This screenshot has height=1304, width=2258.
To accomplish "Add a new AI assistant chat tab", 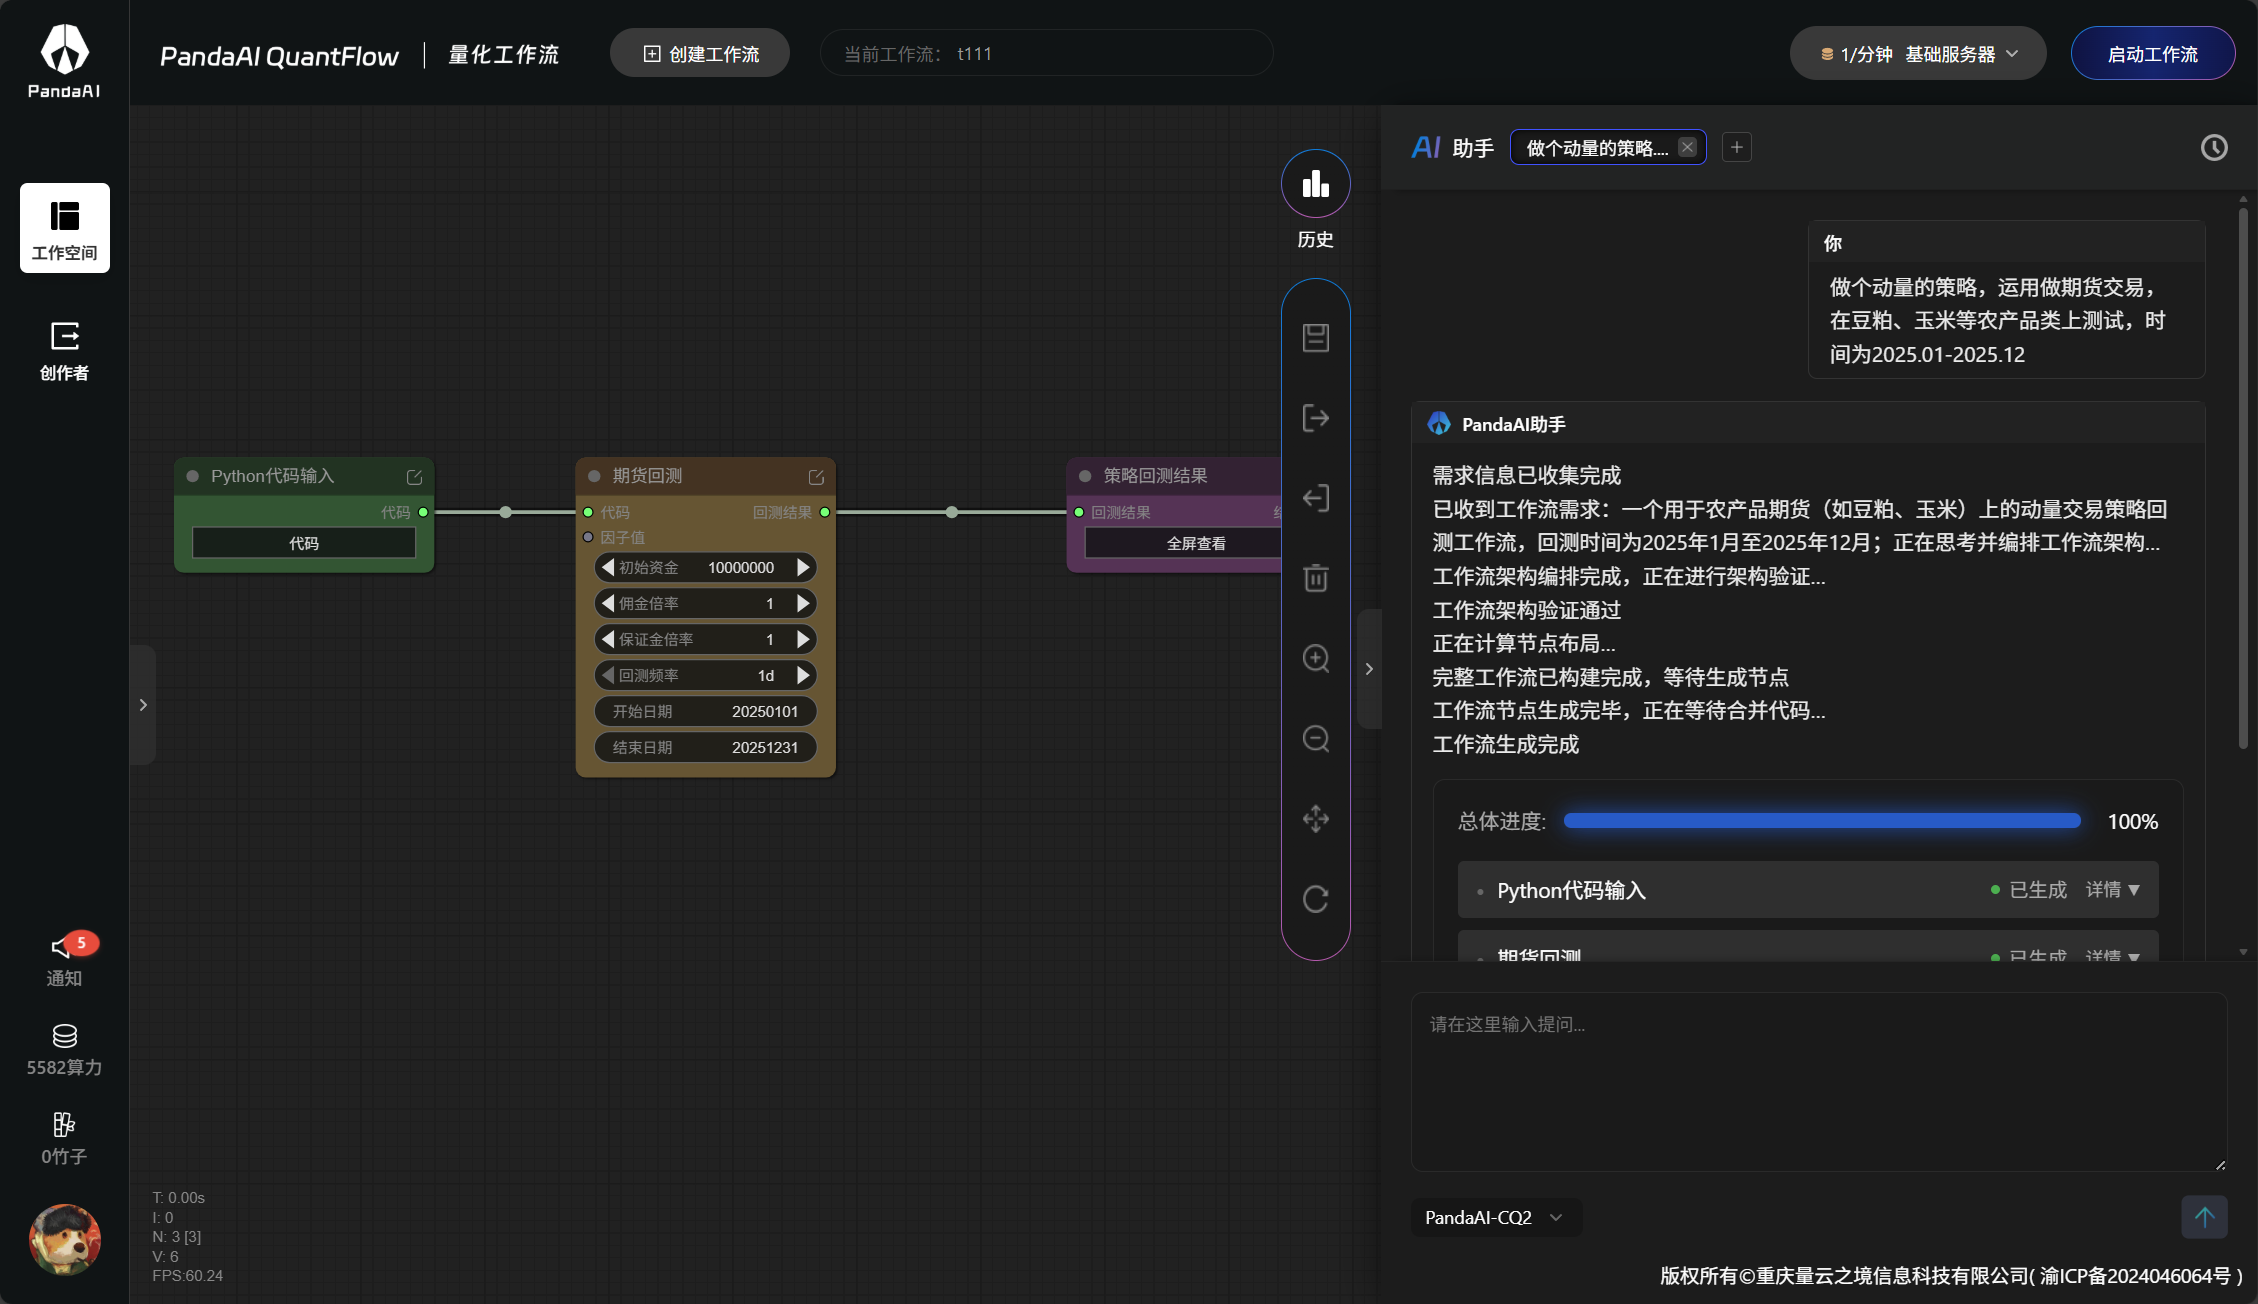I will [x=1737, y=148].
